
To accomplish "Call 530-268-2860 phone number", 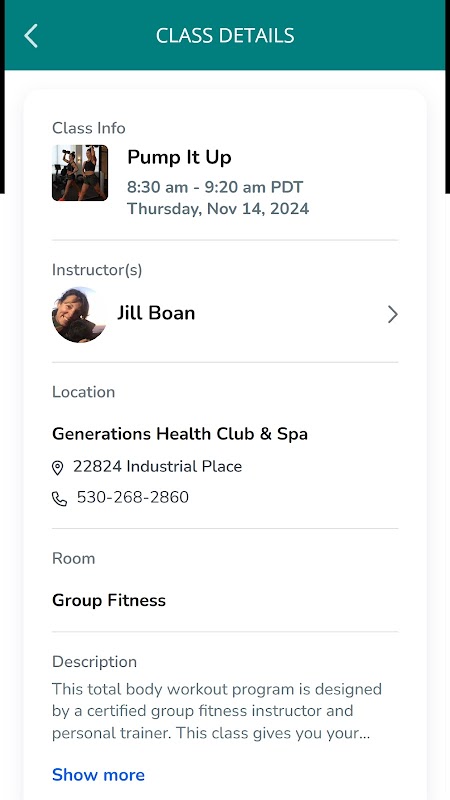I will tap(133, 497).
